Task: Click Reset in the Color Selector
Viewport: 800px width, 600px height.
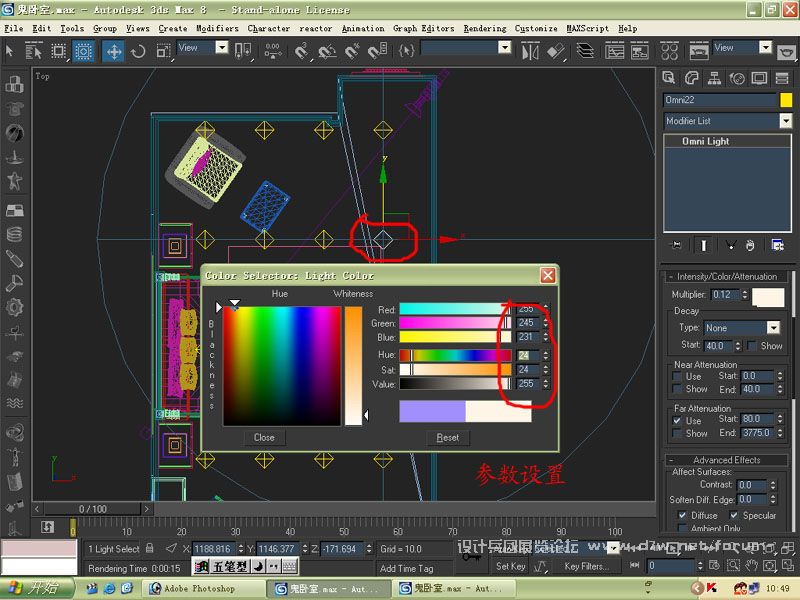Action: point(447,438)
